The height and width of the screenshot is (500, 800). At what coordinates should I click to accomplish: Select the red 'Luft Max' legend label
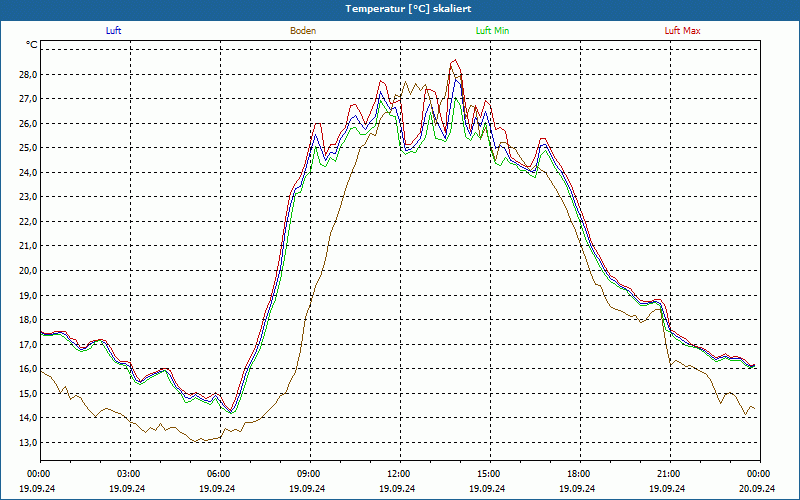point(682,31)
